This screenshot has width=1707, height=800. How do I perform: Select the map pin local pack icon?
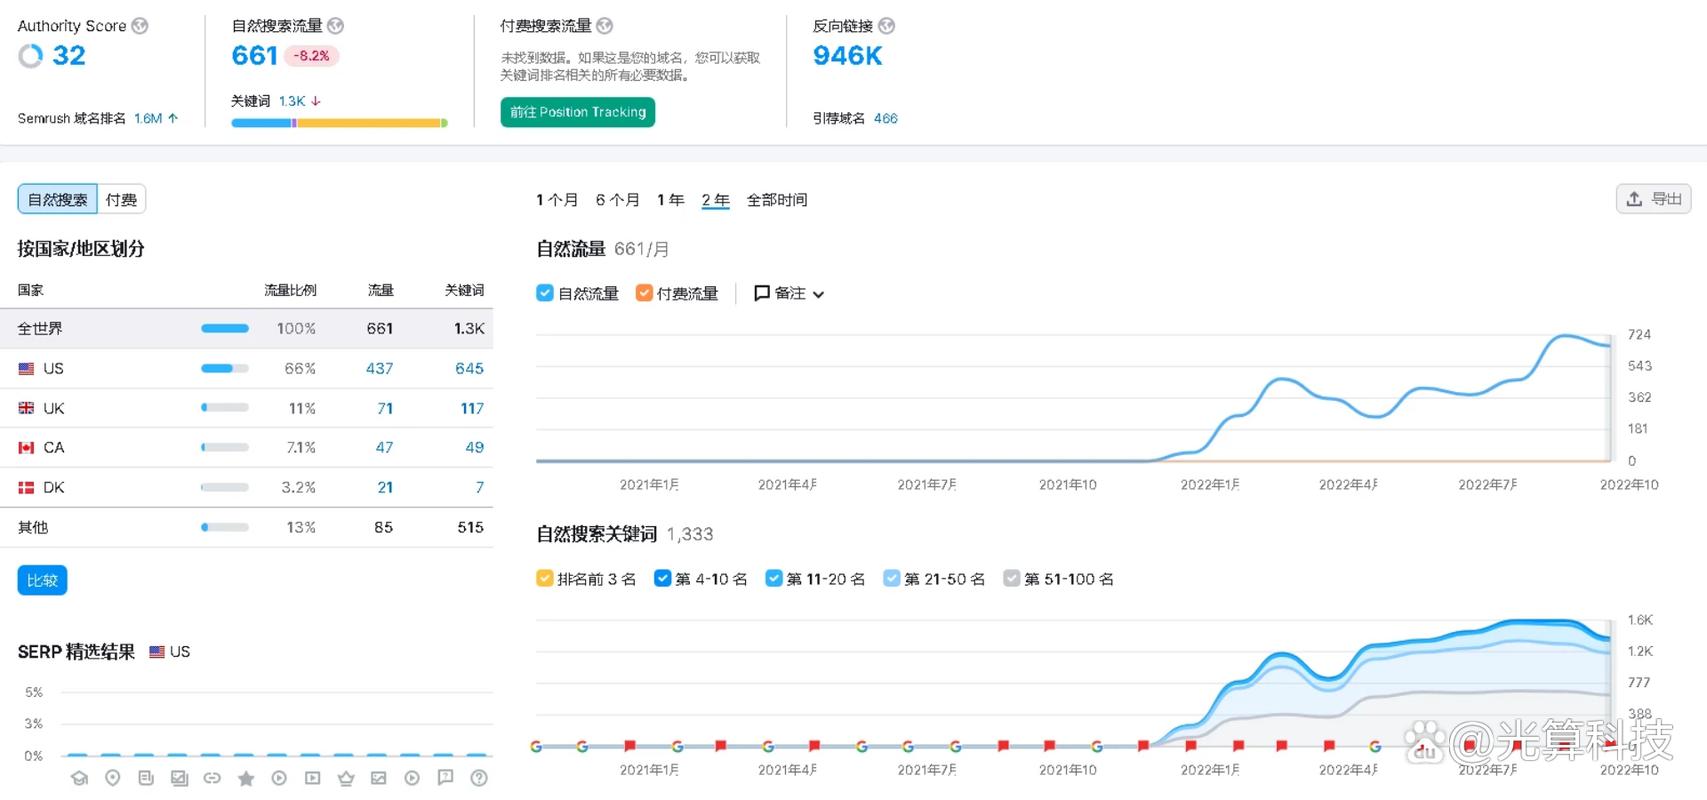coord(113,778)
